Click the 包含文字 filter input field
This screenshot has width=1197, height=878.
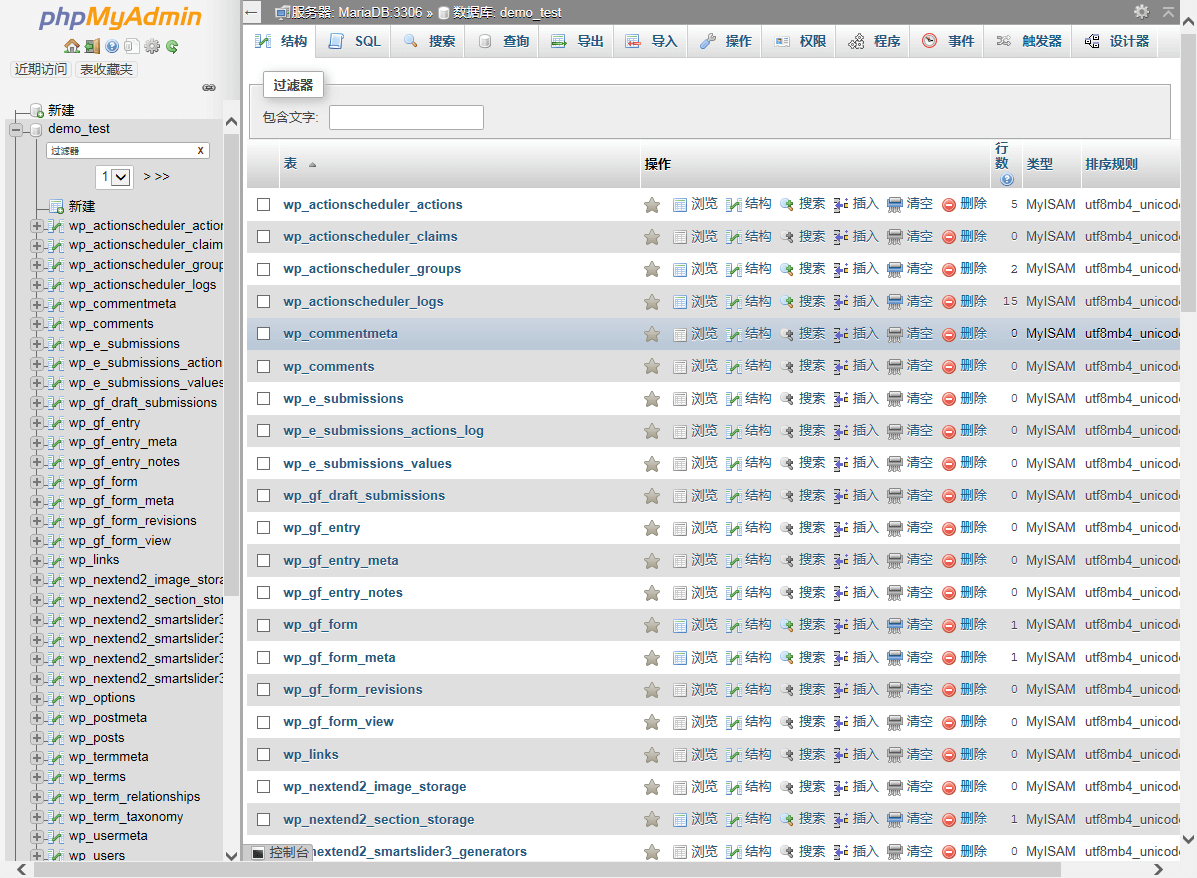tap(406, 118)
